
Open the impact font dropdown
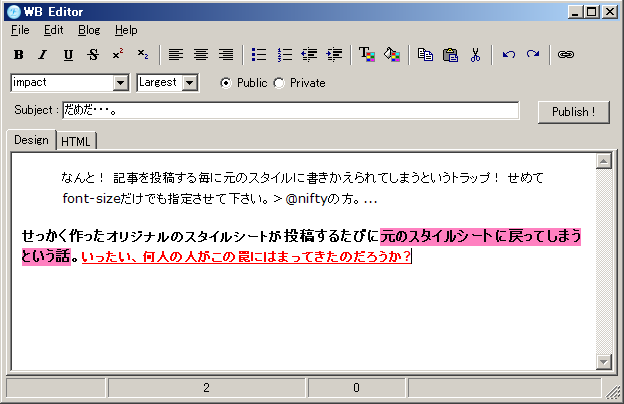121,83
